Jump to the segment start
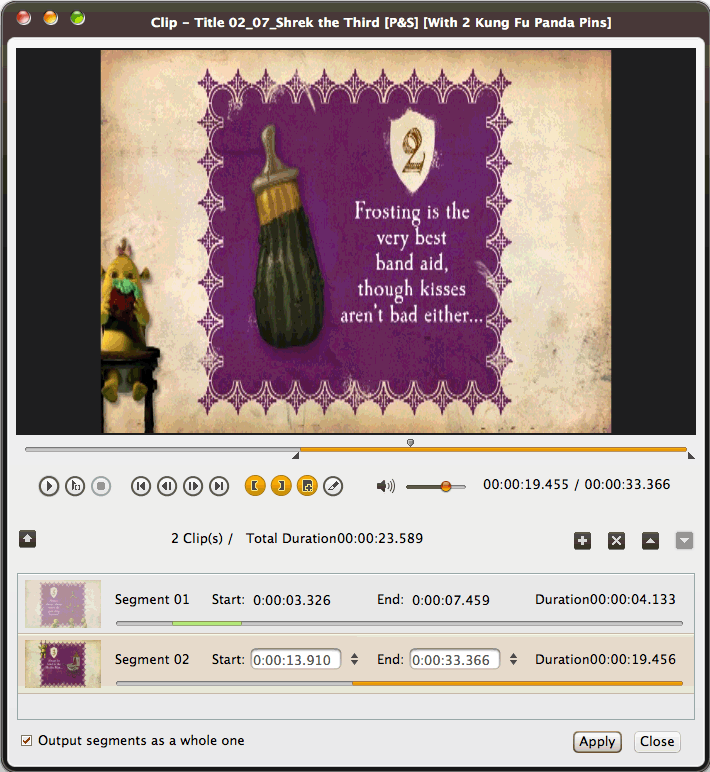710x772 pixels. [141, 486]
